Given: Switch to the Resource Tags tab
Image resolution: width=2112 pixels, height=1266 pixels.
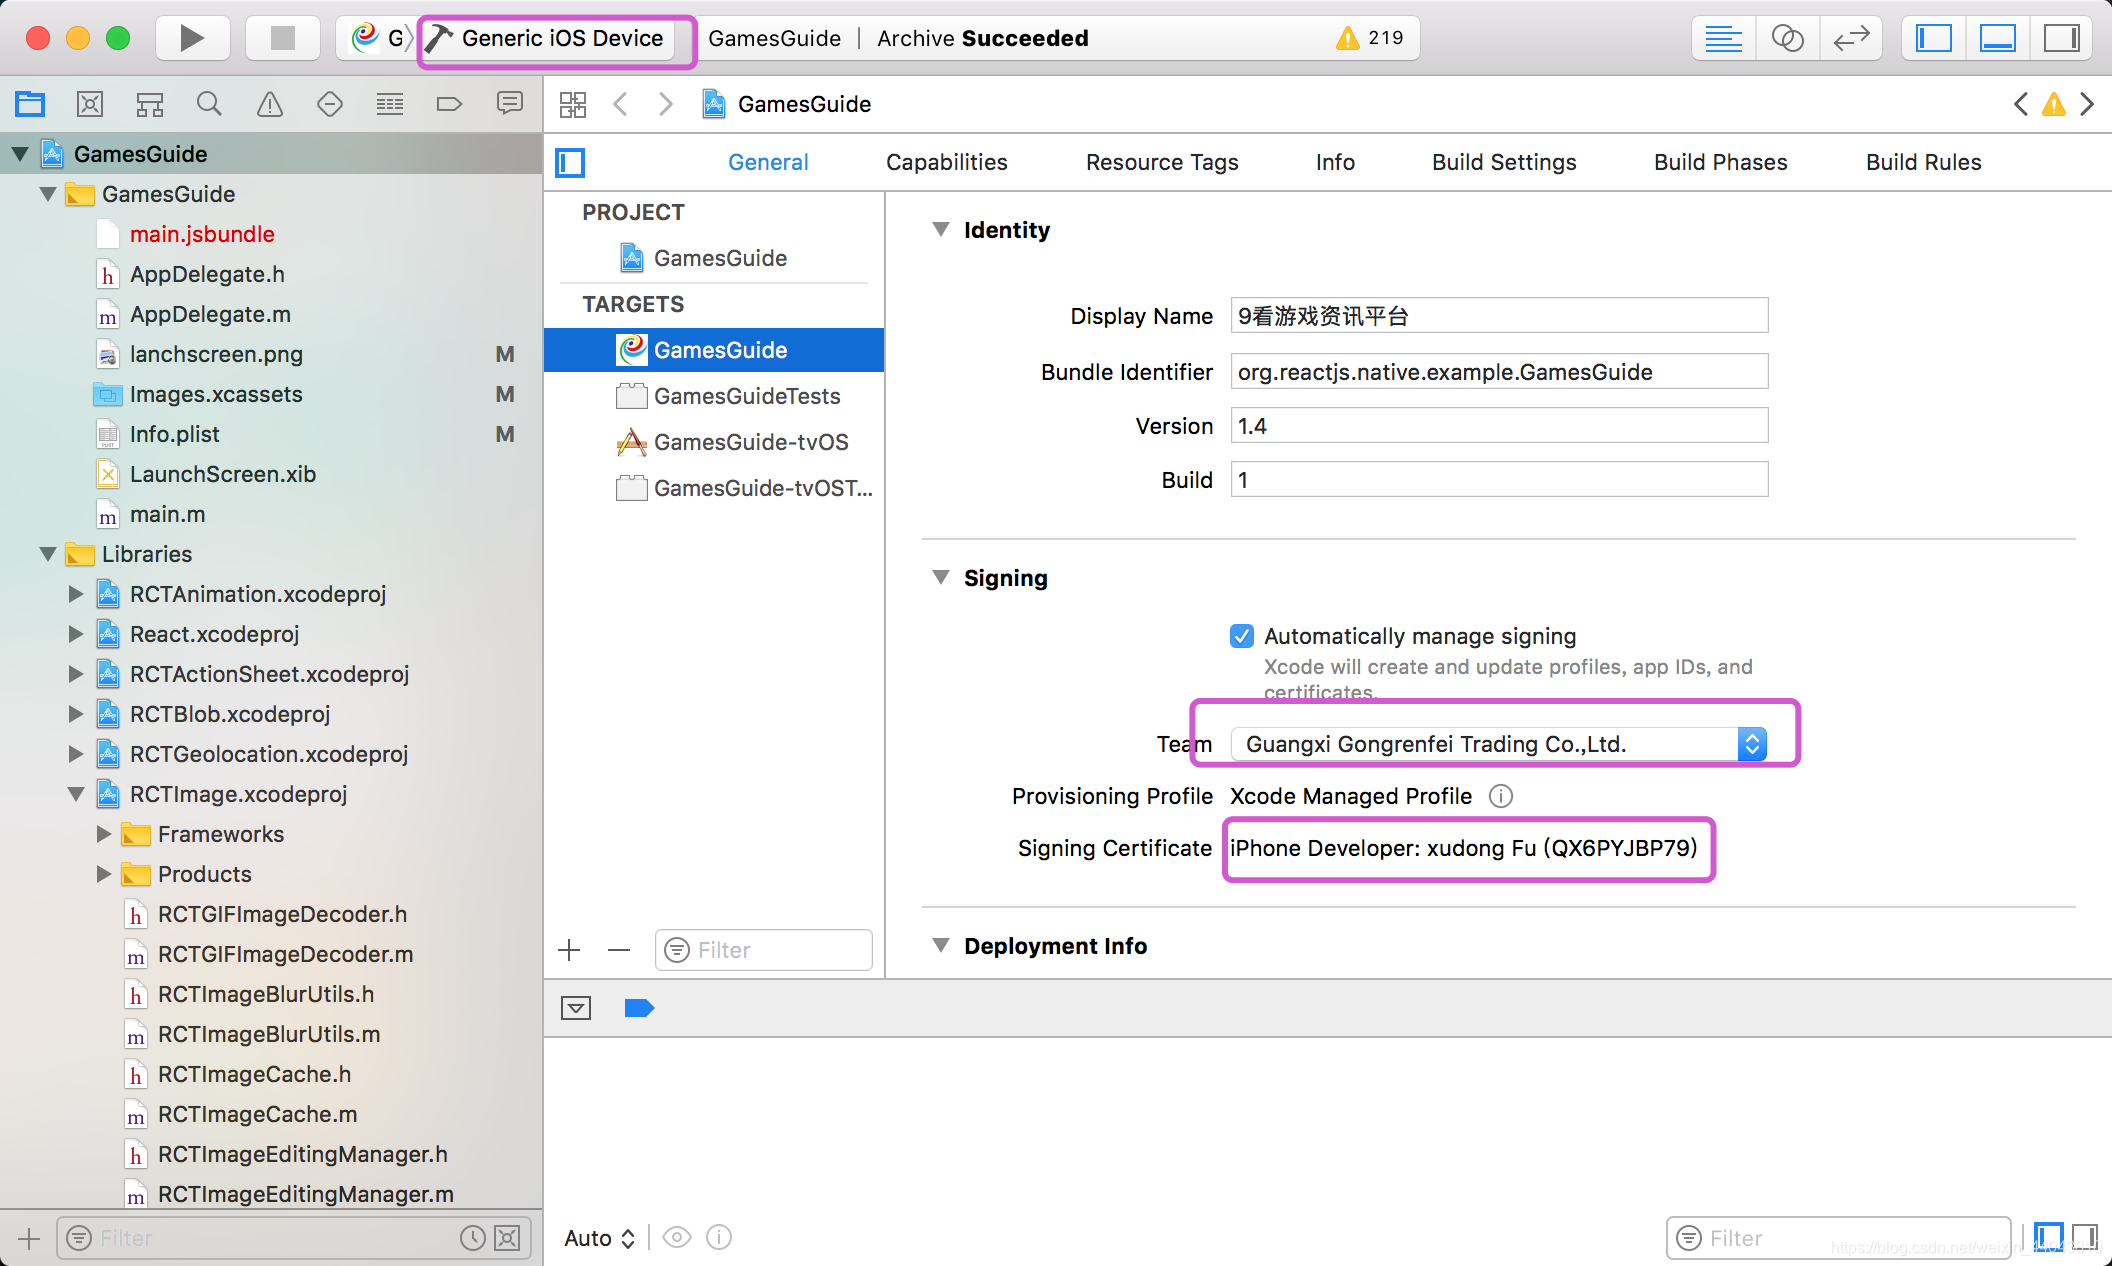Looking at the screenshot, I should [x=1162, y=162].
